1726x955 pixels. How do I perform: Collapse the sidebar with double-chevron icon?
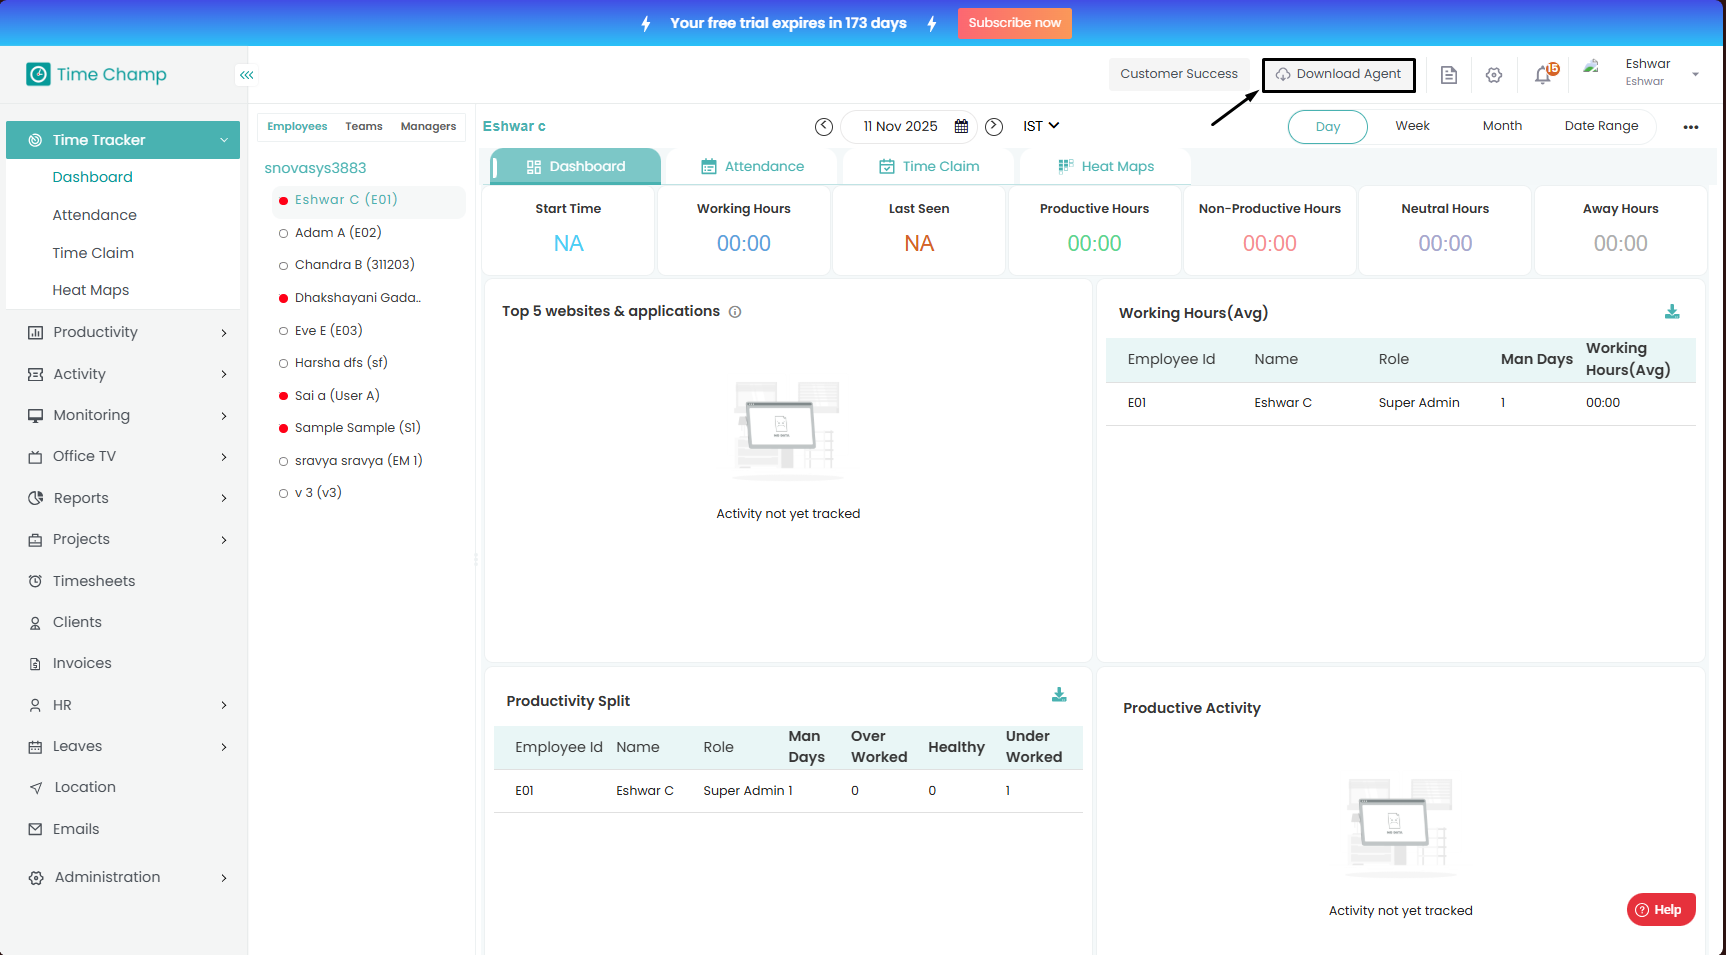pyautogui.click(x=246, y=75)
